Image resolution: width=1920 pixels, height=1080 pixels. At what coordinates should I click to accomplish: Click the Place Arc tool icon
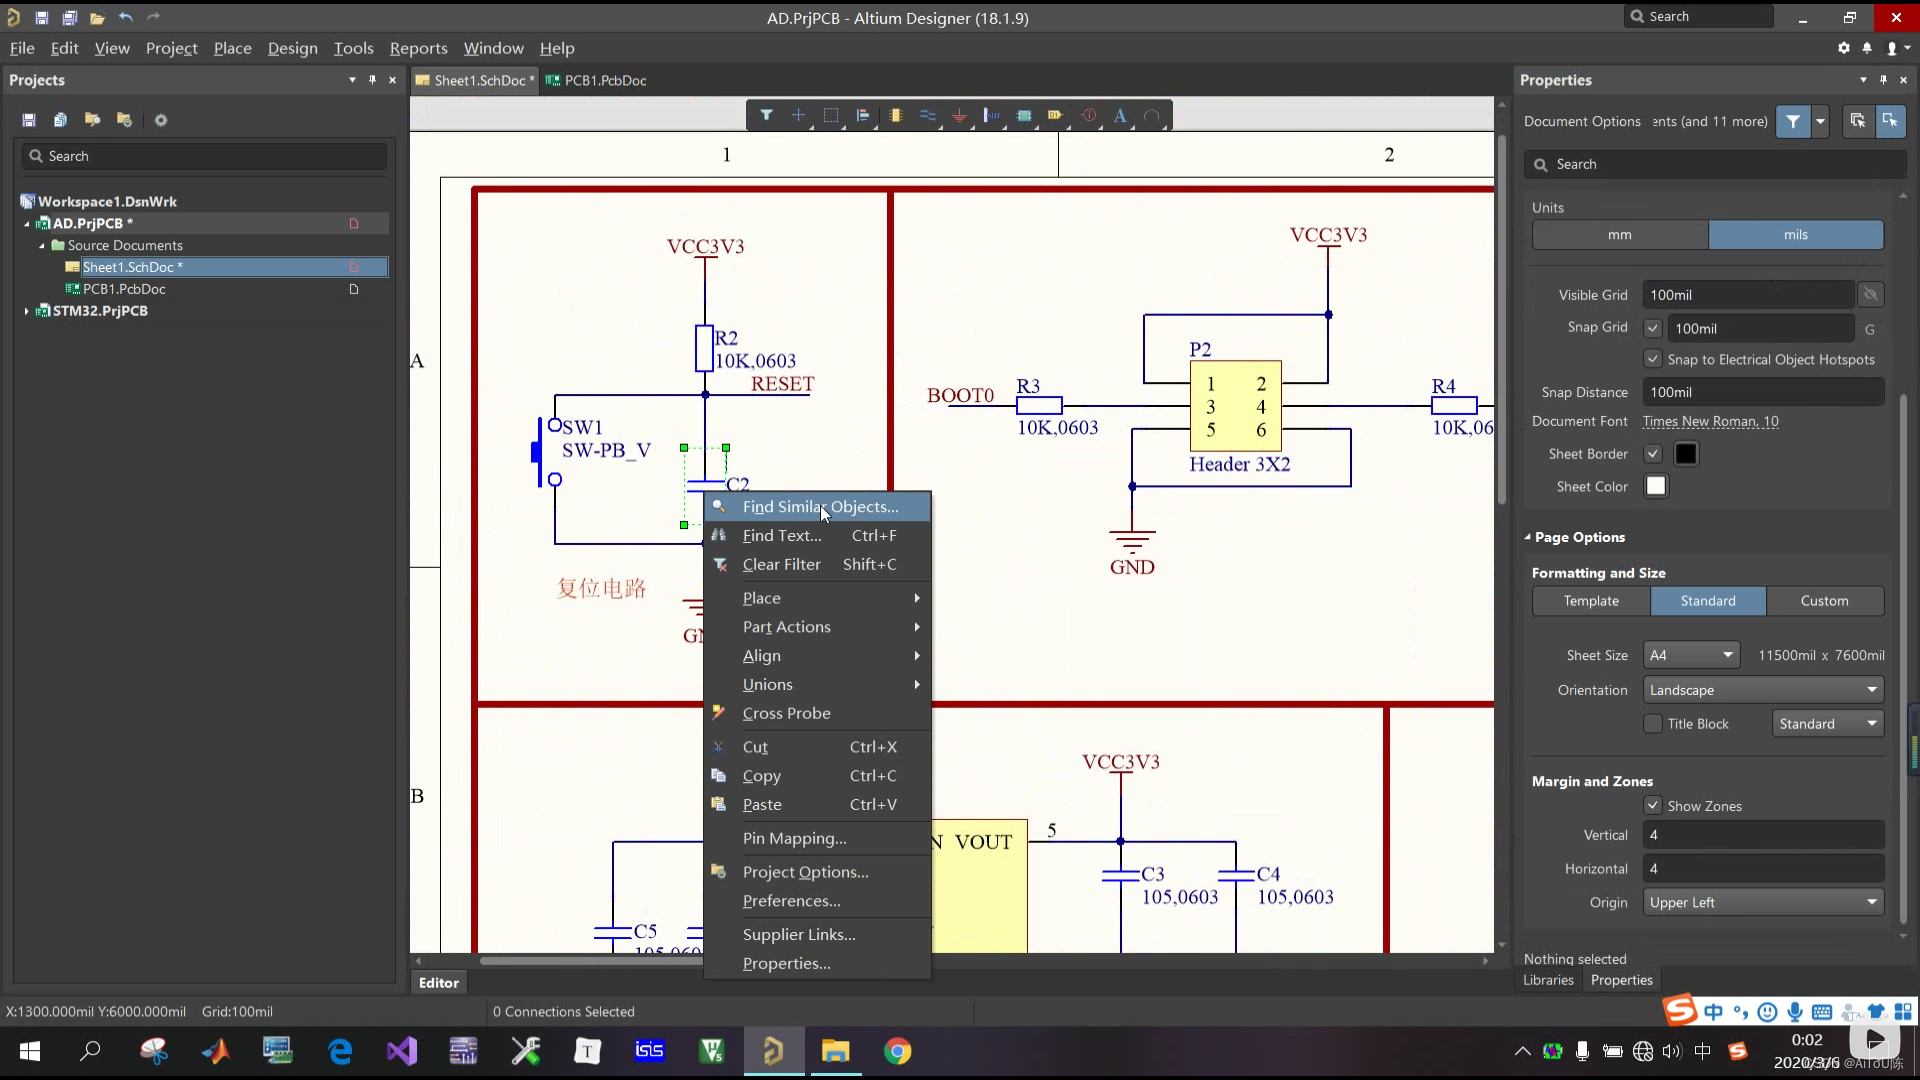pos(1152,116)
